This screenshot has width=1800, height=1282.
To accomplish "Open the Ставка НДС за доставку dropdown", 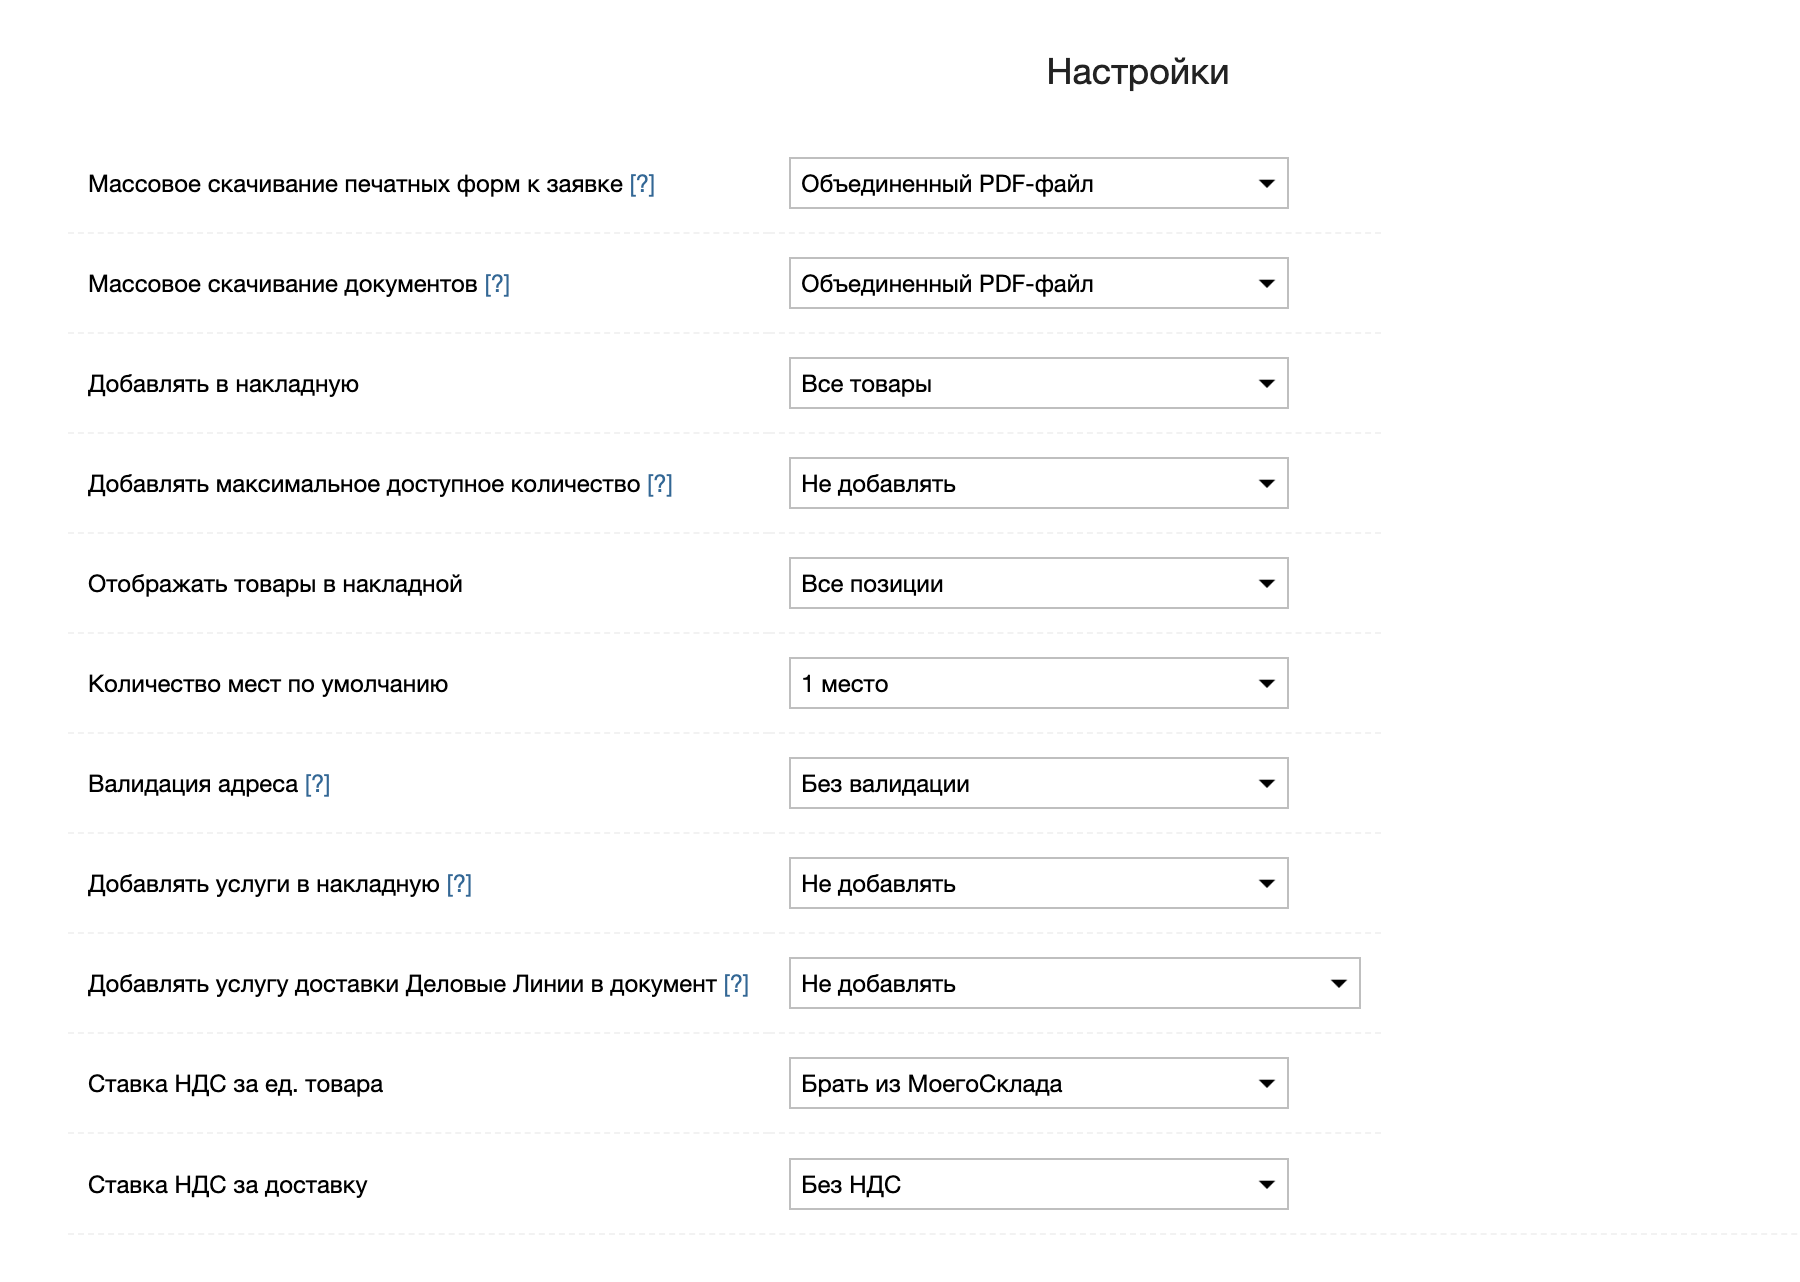I will [x=1038, y=1185].
